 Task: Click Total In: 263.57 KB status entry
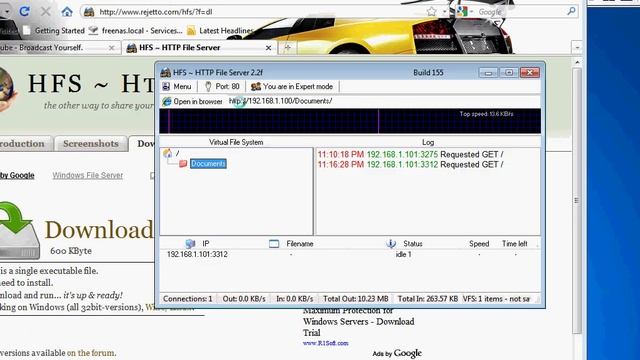pyautogui.click(x=427, y=299)
